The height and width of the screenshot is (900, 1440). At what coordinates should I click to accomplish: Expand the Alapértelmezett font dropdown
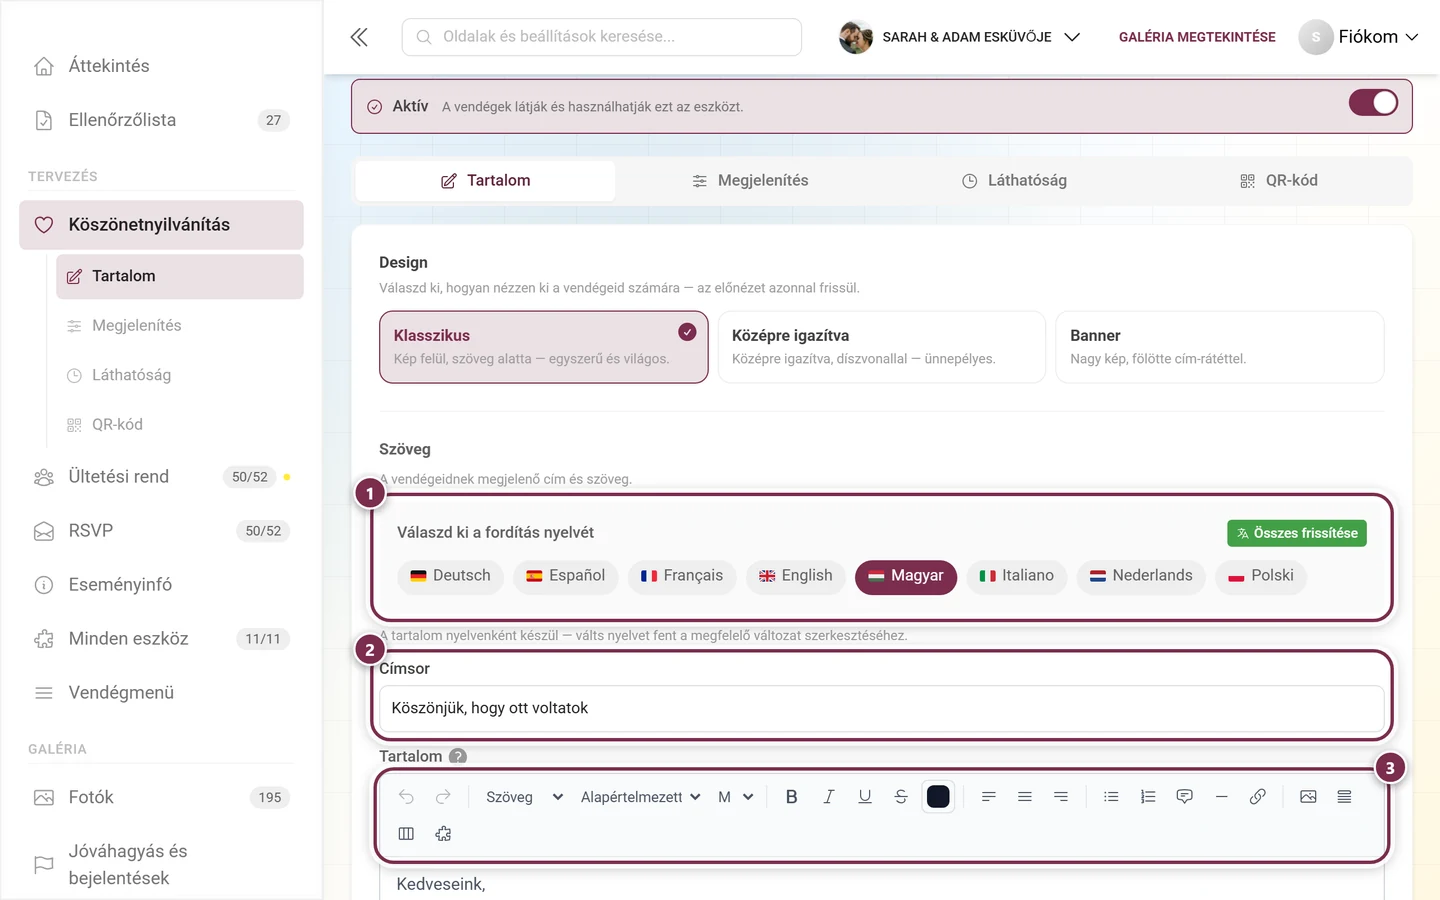pyautogui.click(x=640, y=797)
